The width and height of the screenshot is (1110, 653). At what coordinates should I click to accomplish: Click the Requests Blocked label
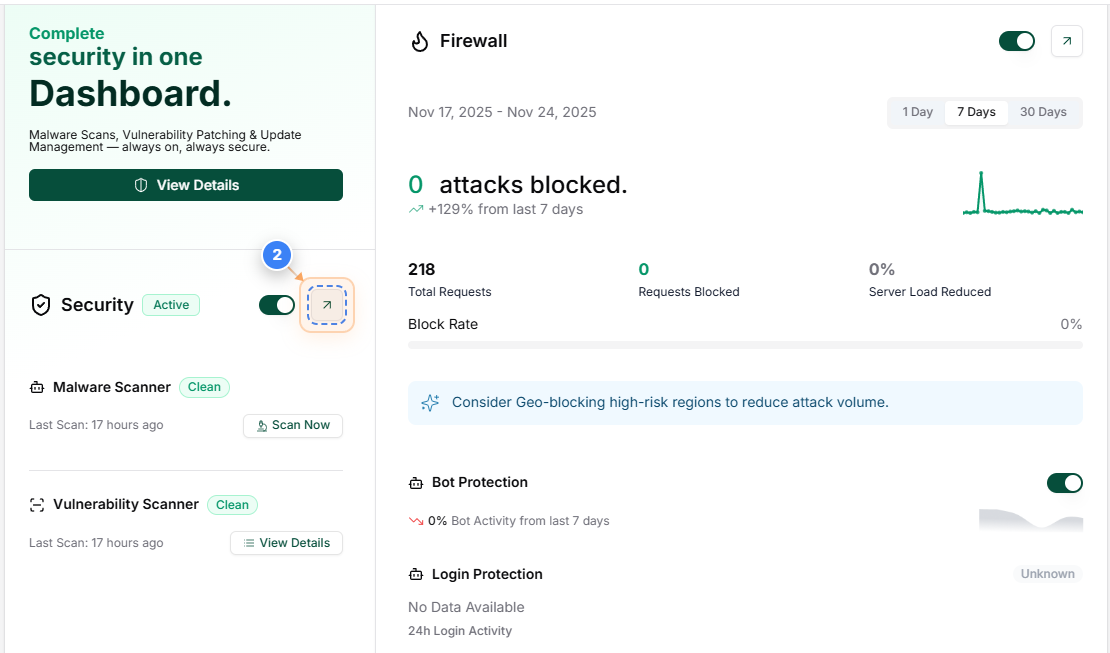(689, 292)
